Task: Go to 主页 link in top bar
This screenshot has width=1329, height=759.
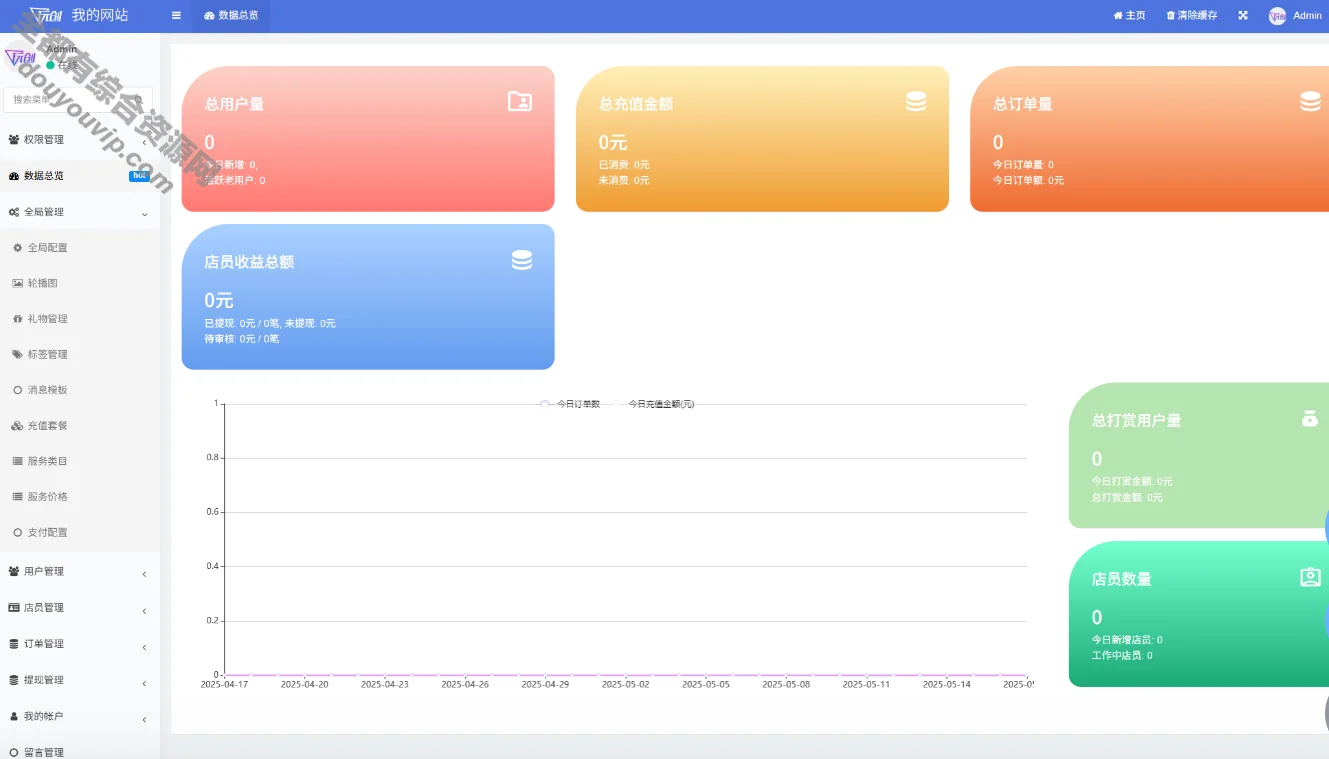Action: (x=1129, y=16)
